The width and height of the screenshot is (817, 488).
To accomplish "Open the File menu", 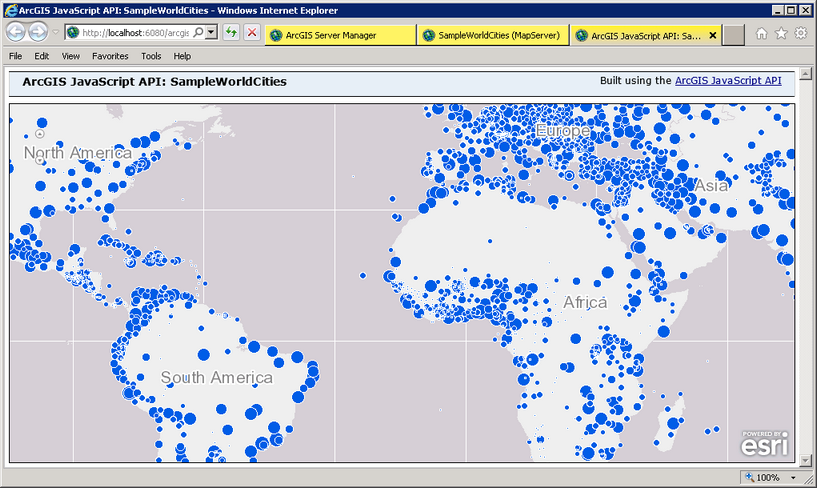I will coord(16,56).
